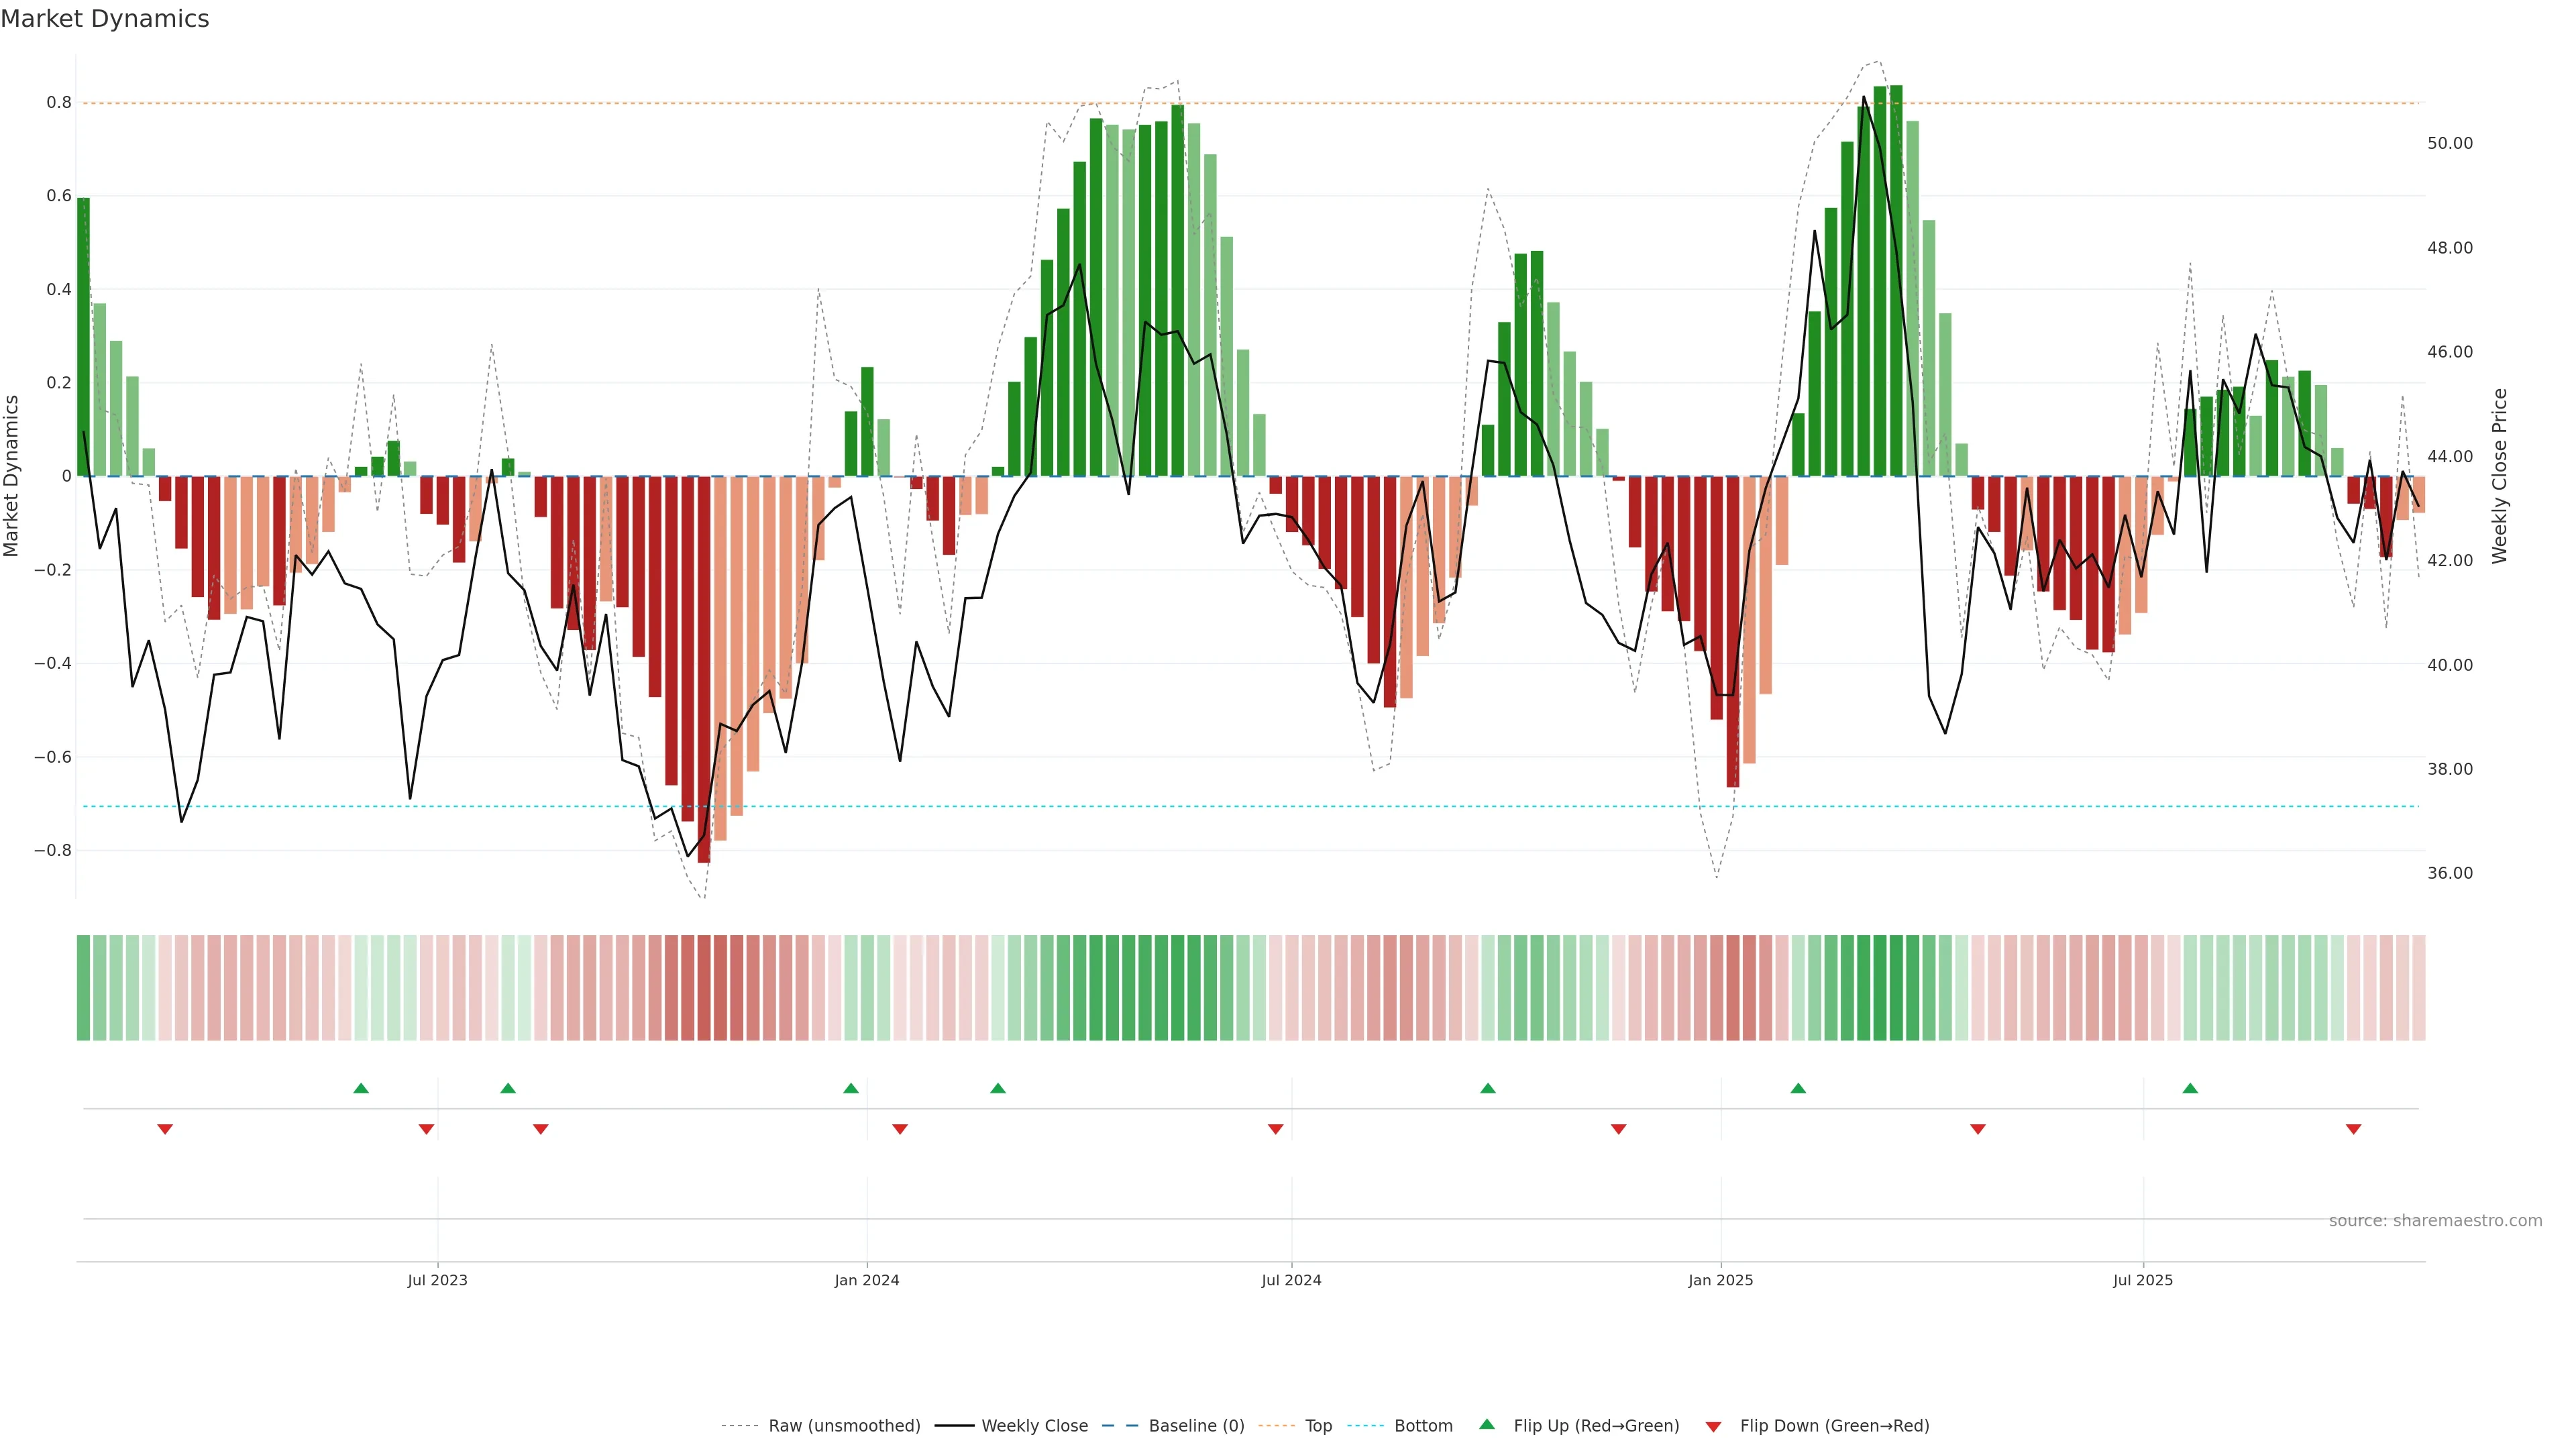Click the Market Dynamics chart title

click(105, 19)
